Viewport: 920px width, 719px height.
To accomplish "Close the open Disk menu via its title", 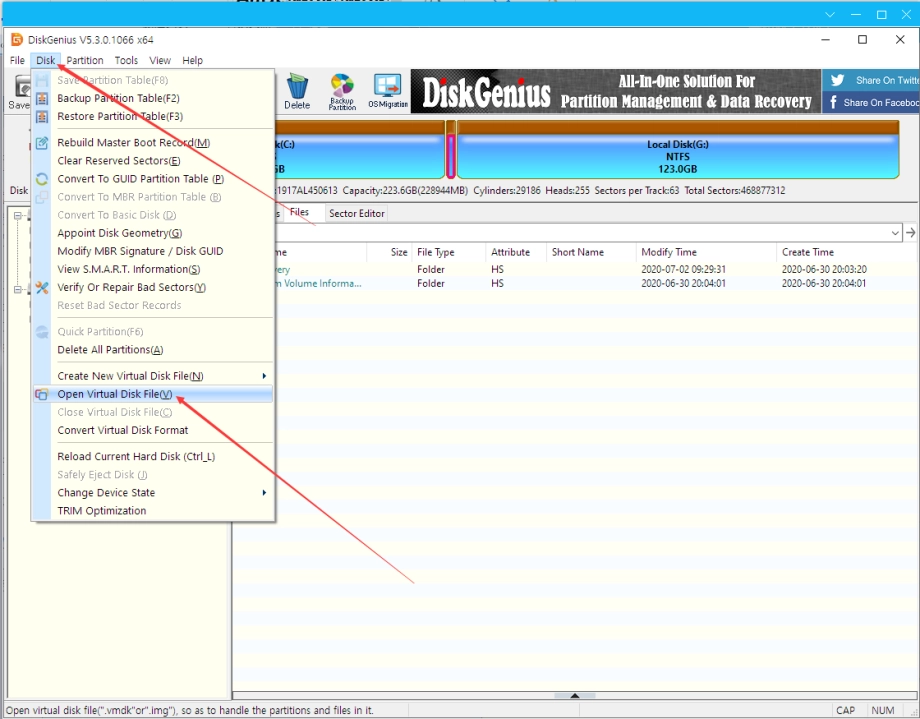I will (x=45, y=60).
